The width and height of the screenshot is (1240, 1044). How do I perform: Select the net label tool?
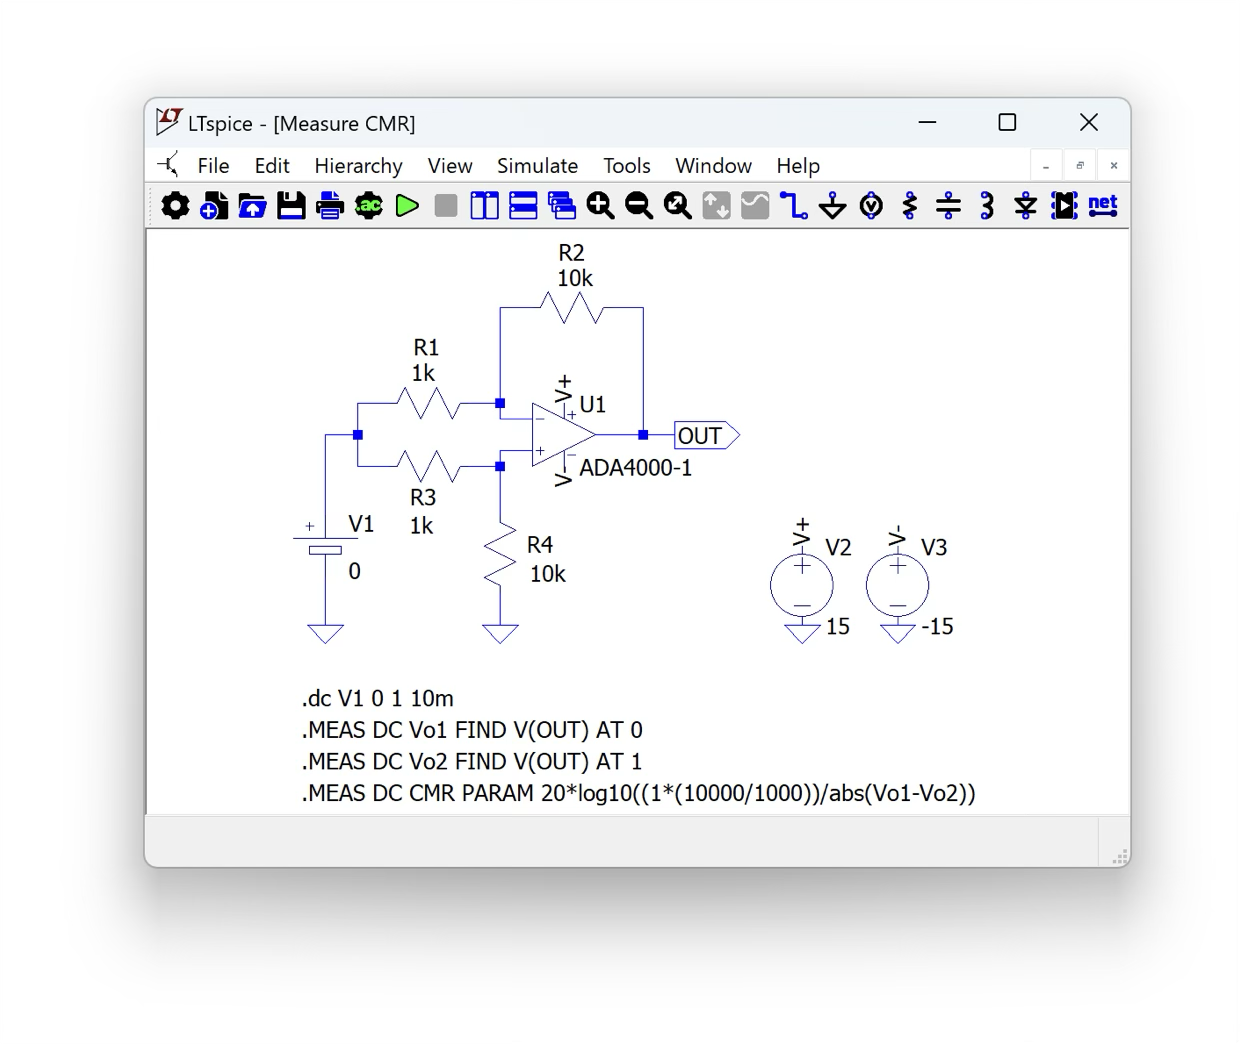pyautogui.click(x=1103, y=206)
